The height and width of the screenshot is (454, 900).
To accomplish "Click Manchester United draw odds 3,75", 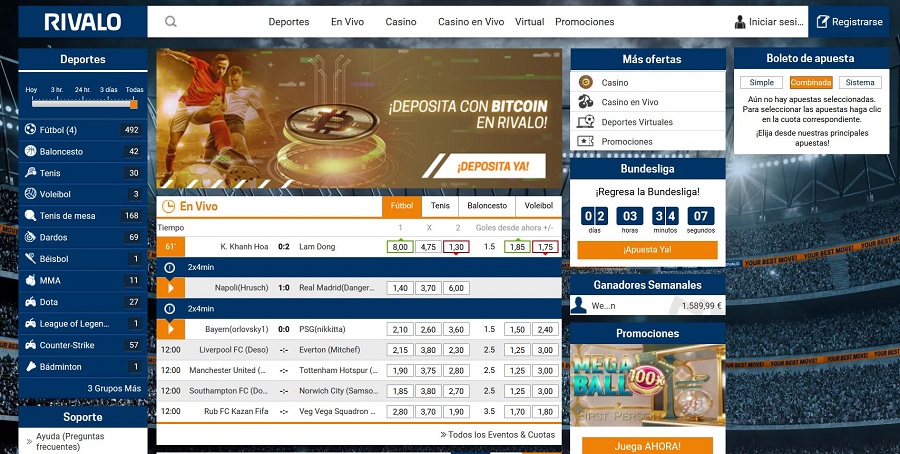I will click(428, 370).
